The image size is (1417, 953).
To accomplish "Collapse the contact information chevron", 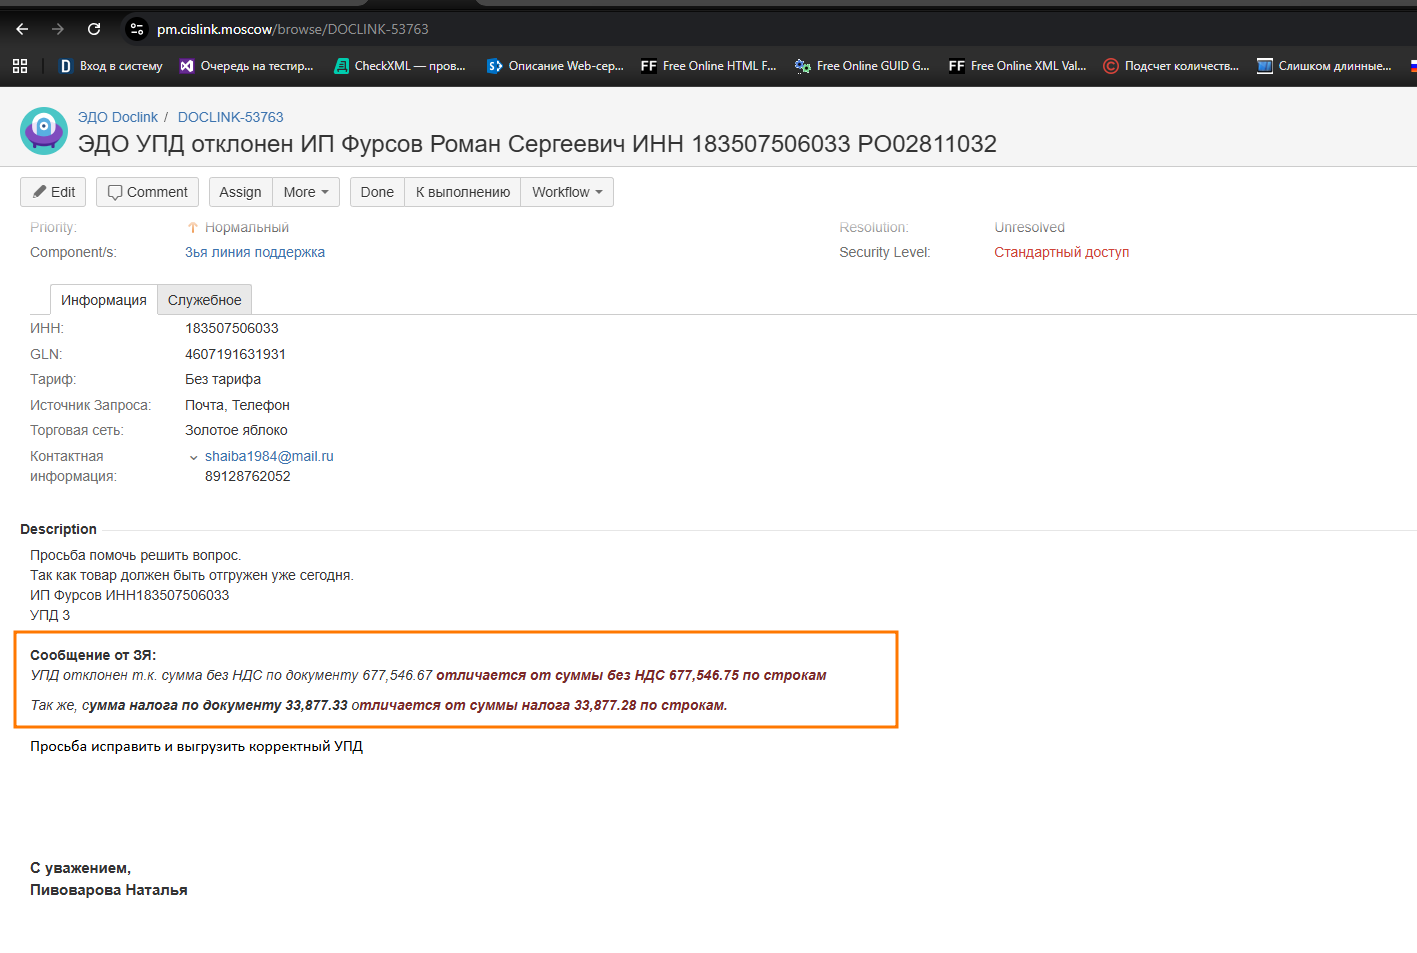I will point(194,457).
